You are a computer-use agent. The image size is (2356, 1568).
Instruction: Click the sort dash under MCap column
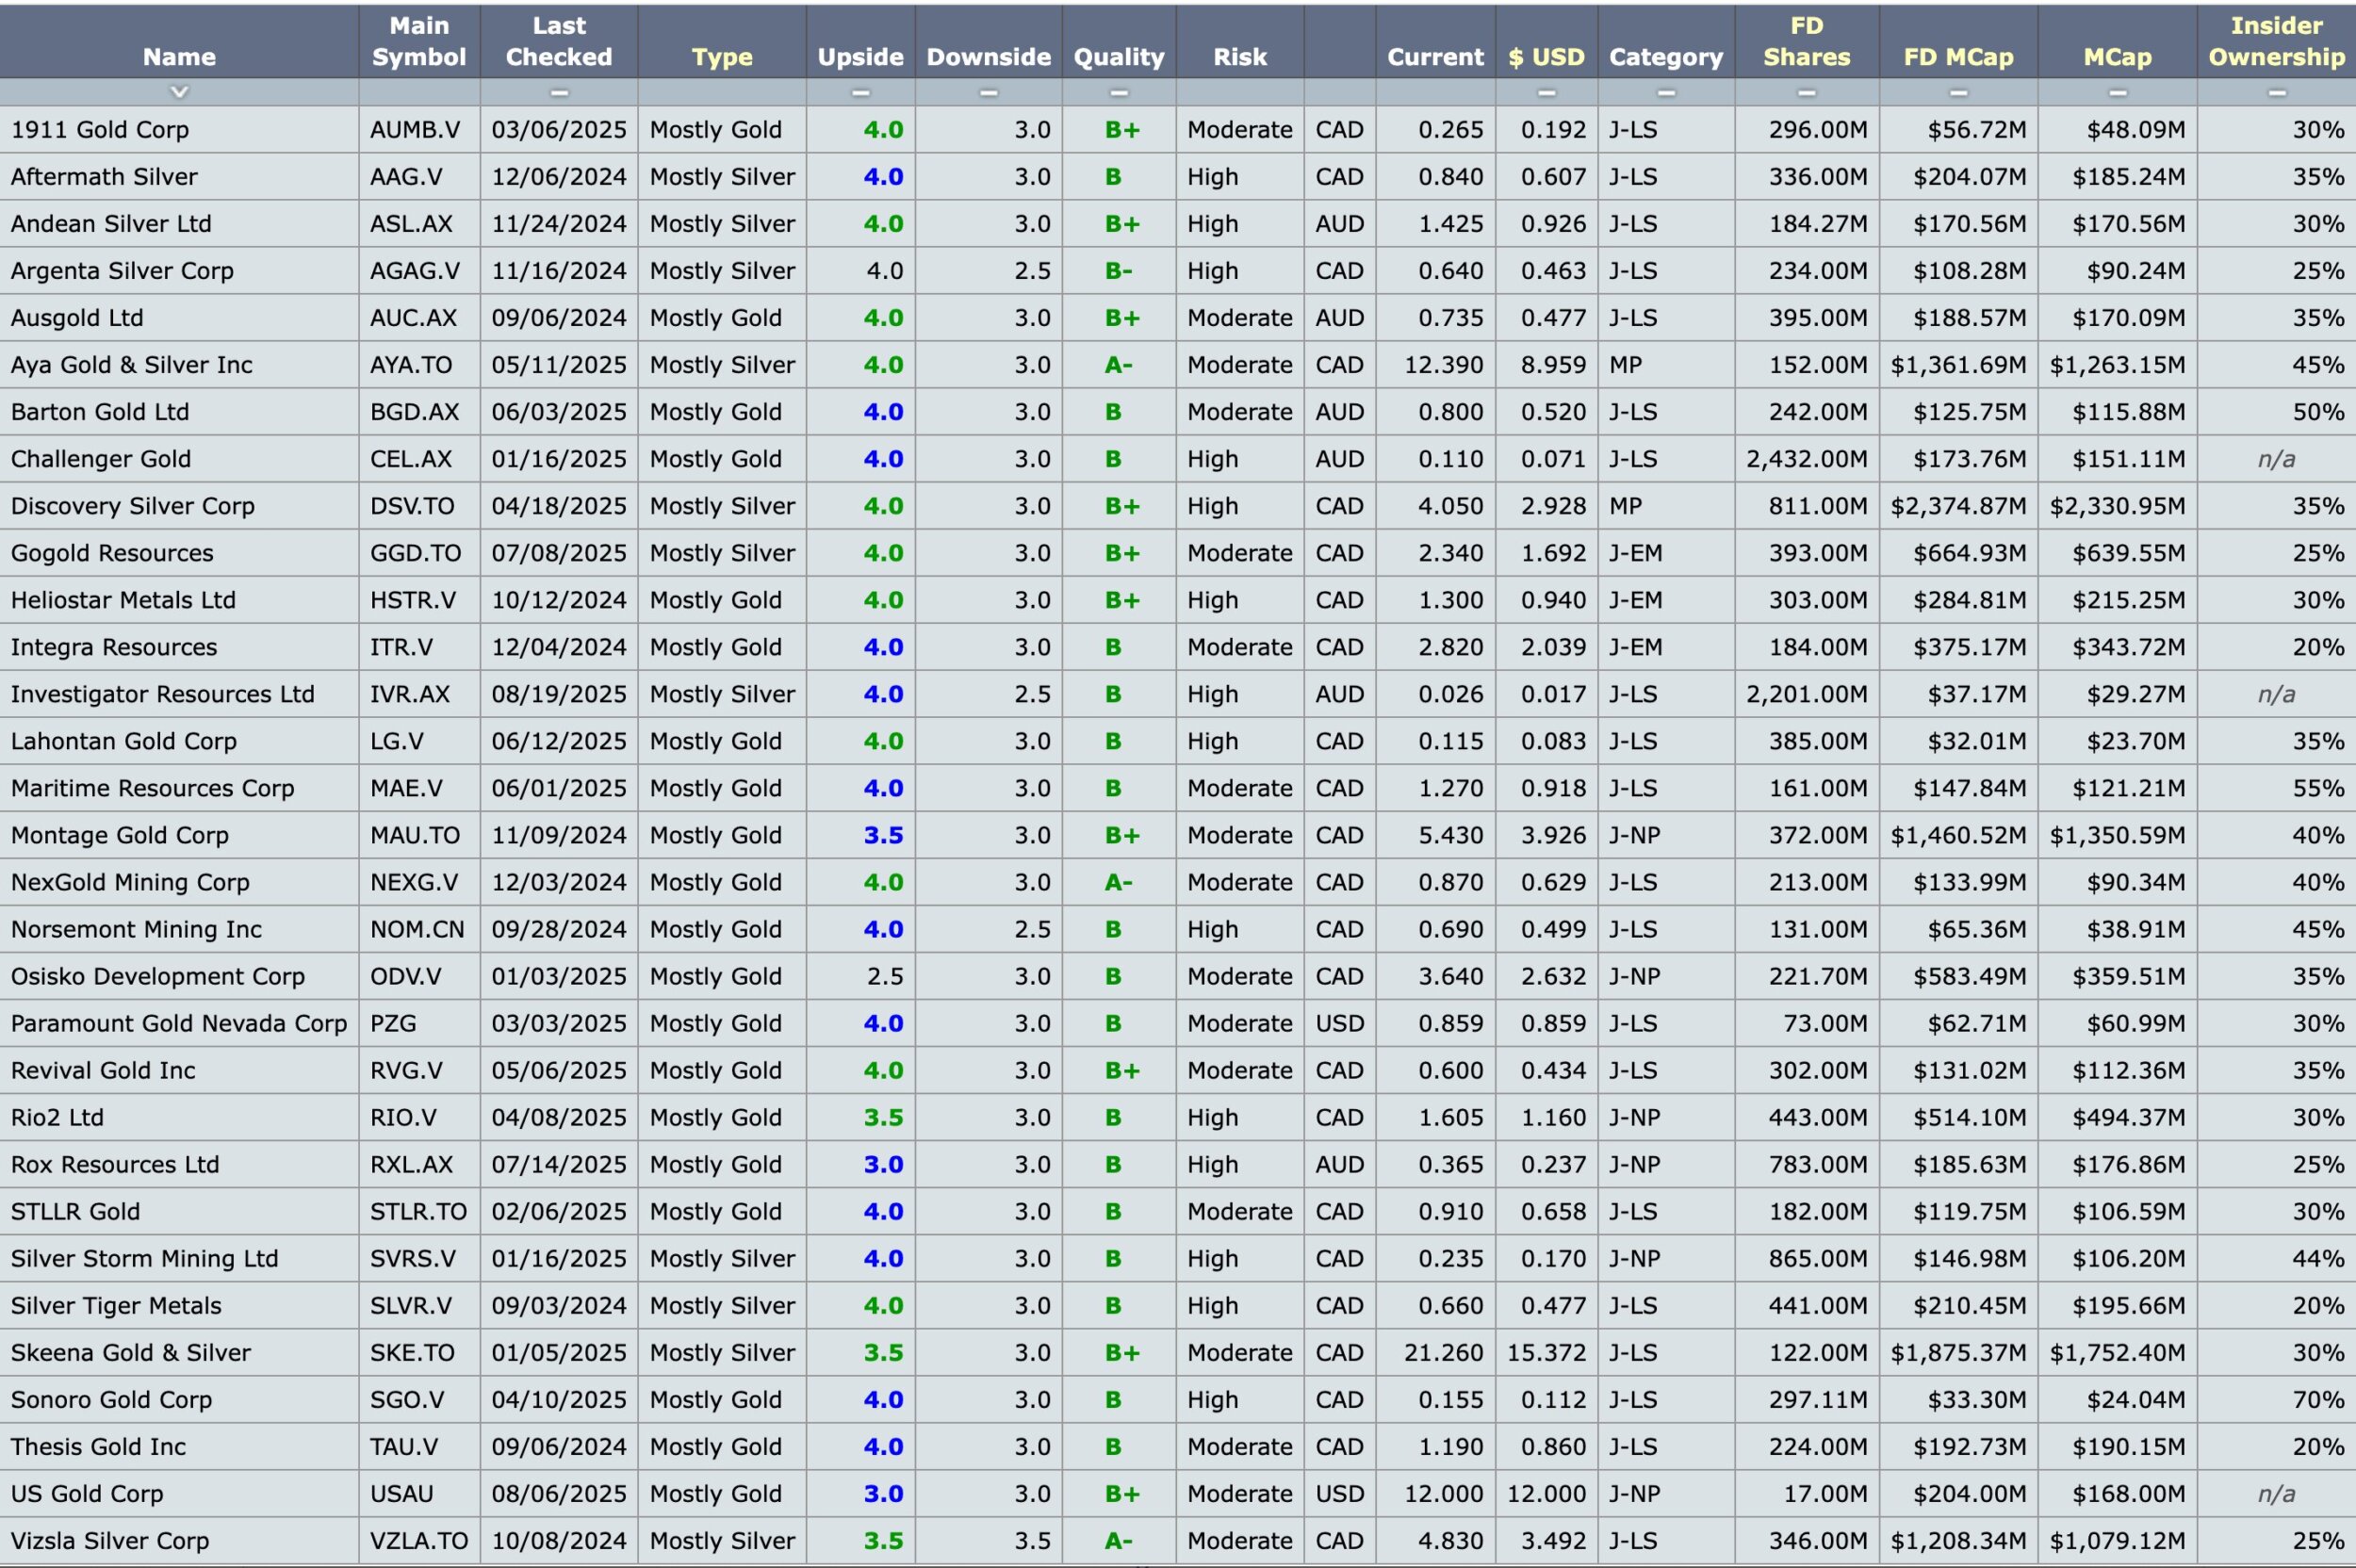(2117, 93)
